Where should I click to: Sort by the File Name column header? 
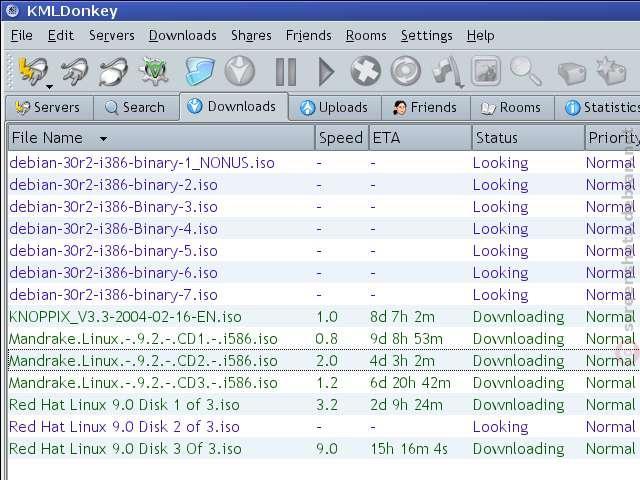coord(161,138)
